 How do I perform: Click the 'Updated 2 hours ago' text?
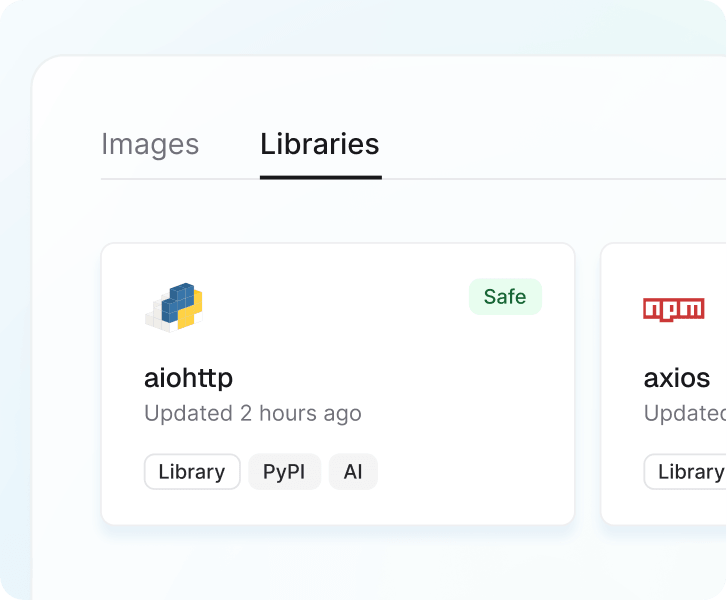[x=253, y=413]
